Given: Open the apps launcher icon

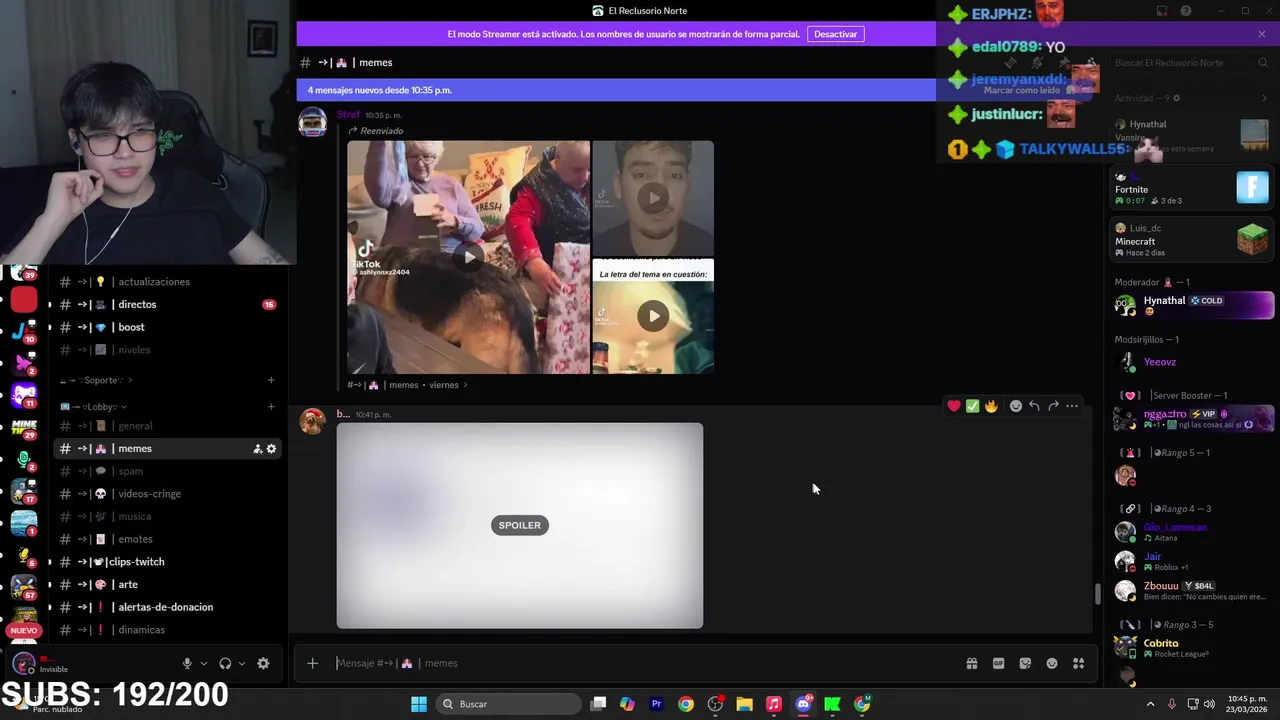Looking at the screenshot, I should point(1078,663).
